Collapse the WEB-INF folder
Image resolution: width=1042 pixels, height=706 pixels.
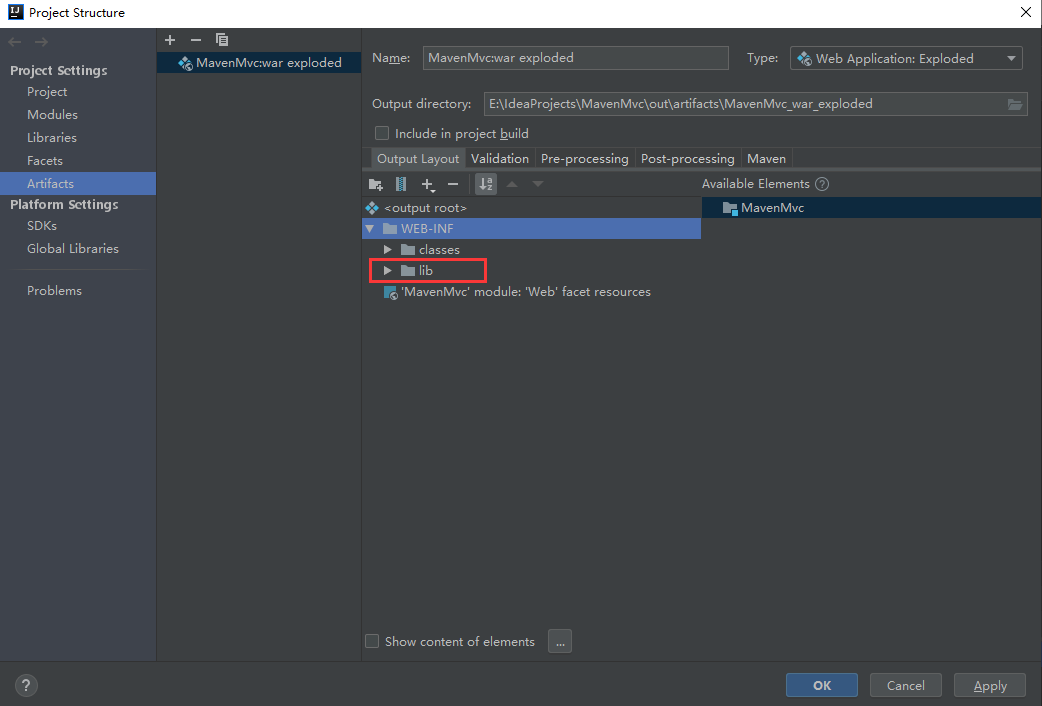tap(369, 229)
